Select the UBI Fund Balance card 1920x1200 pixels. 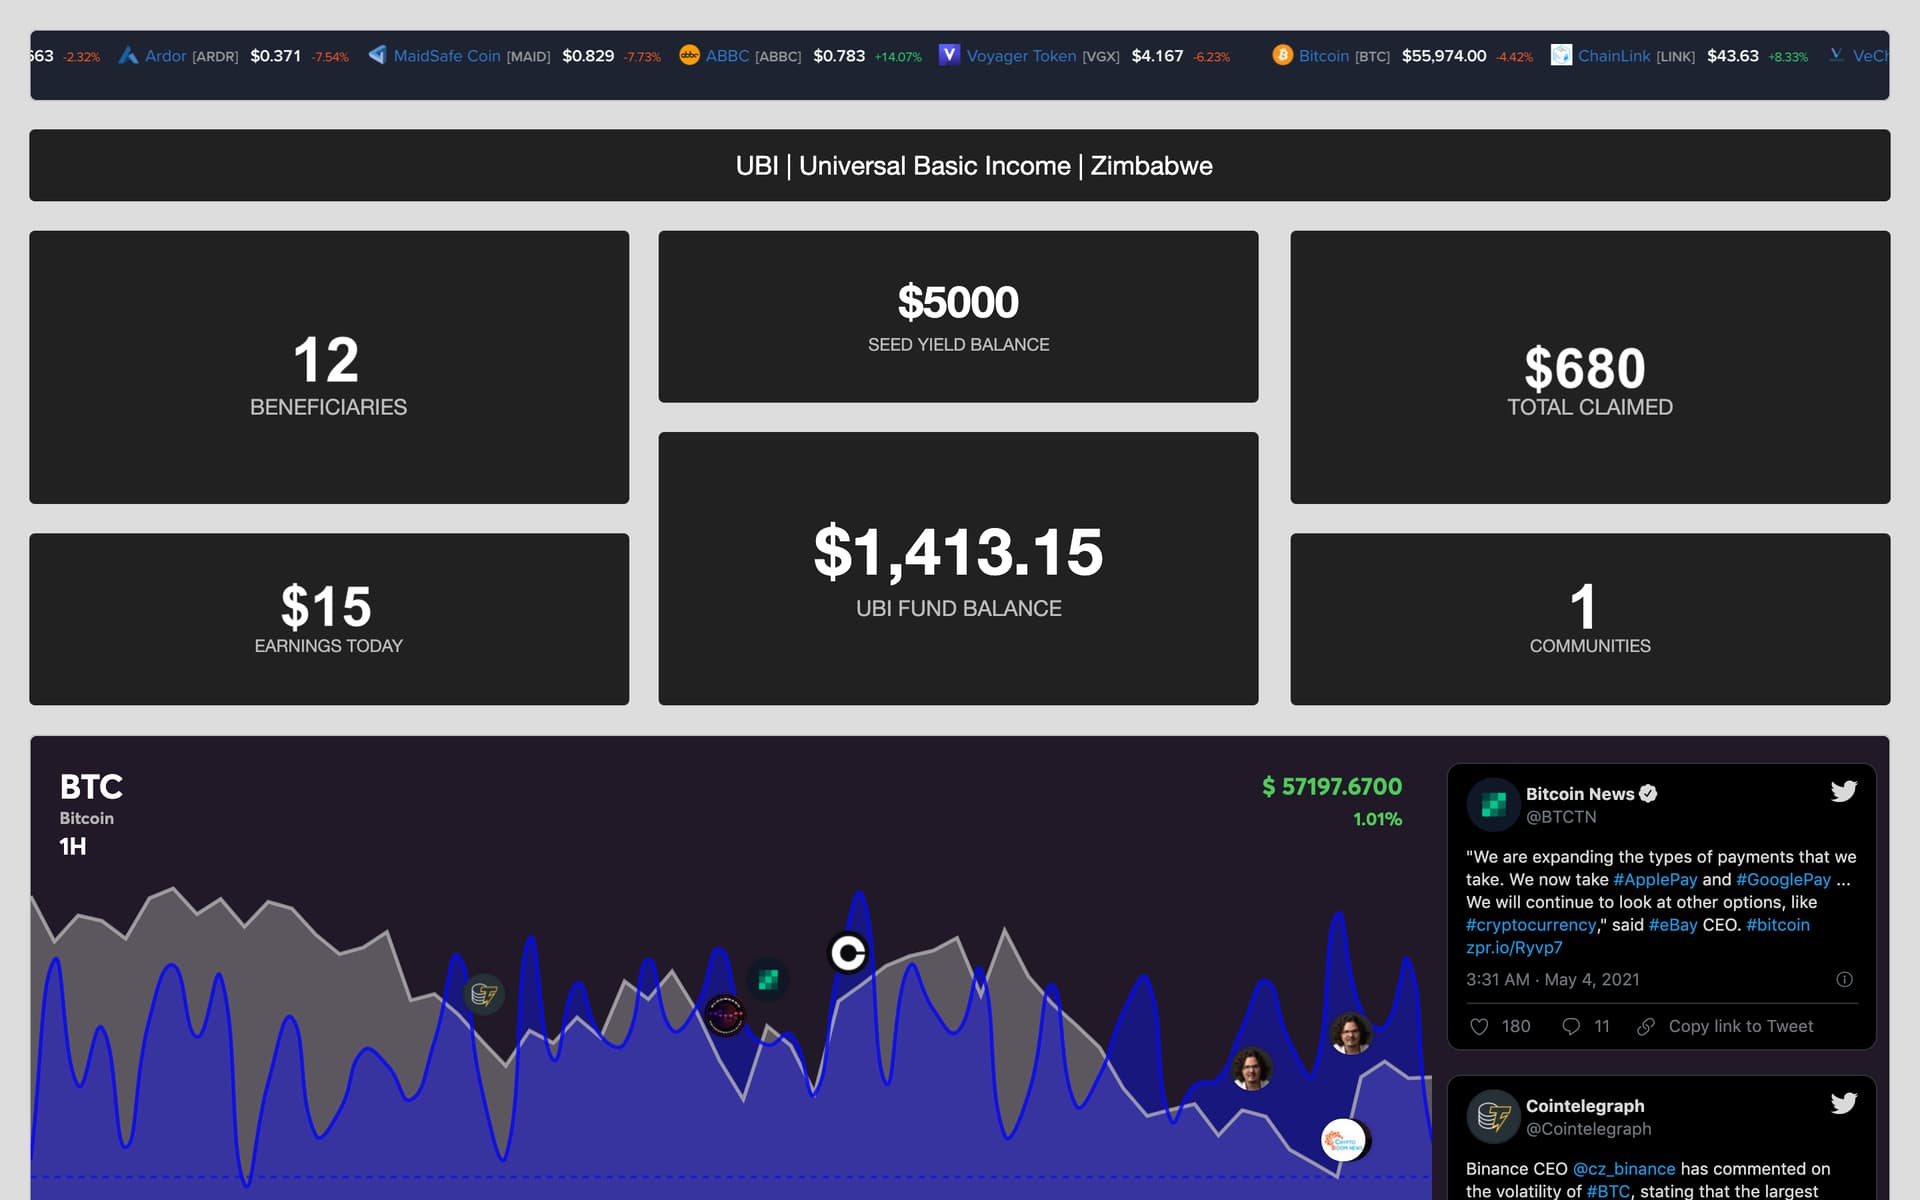point(958,568)
